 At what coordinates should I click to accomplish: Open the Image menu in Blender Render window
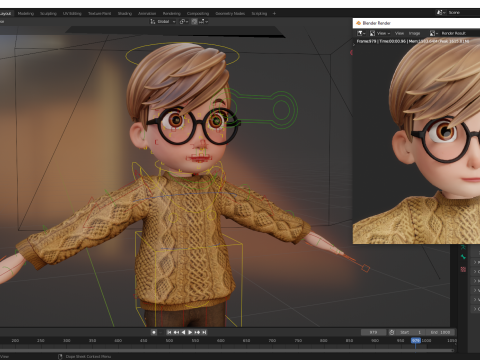click(414, 33)
